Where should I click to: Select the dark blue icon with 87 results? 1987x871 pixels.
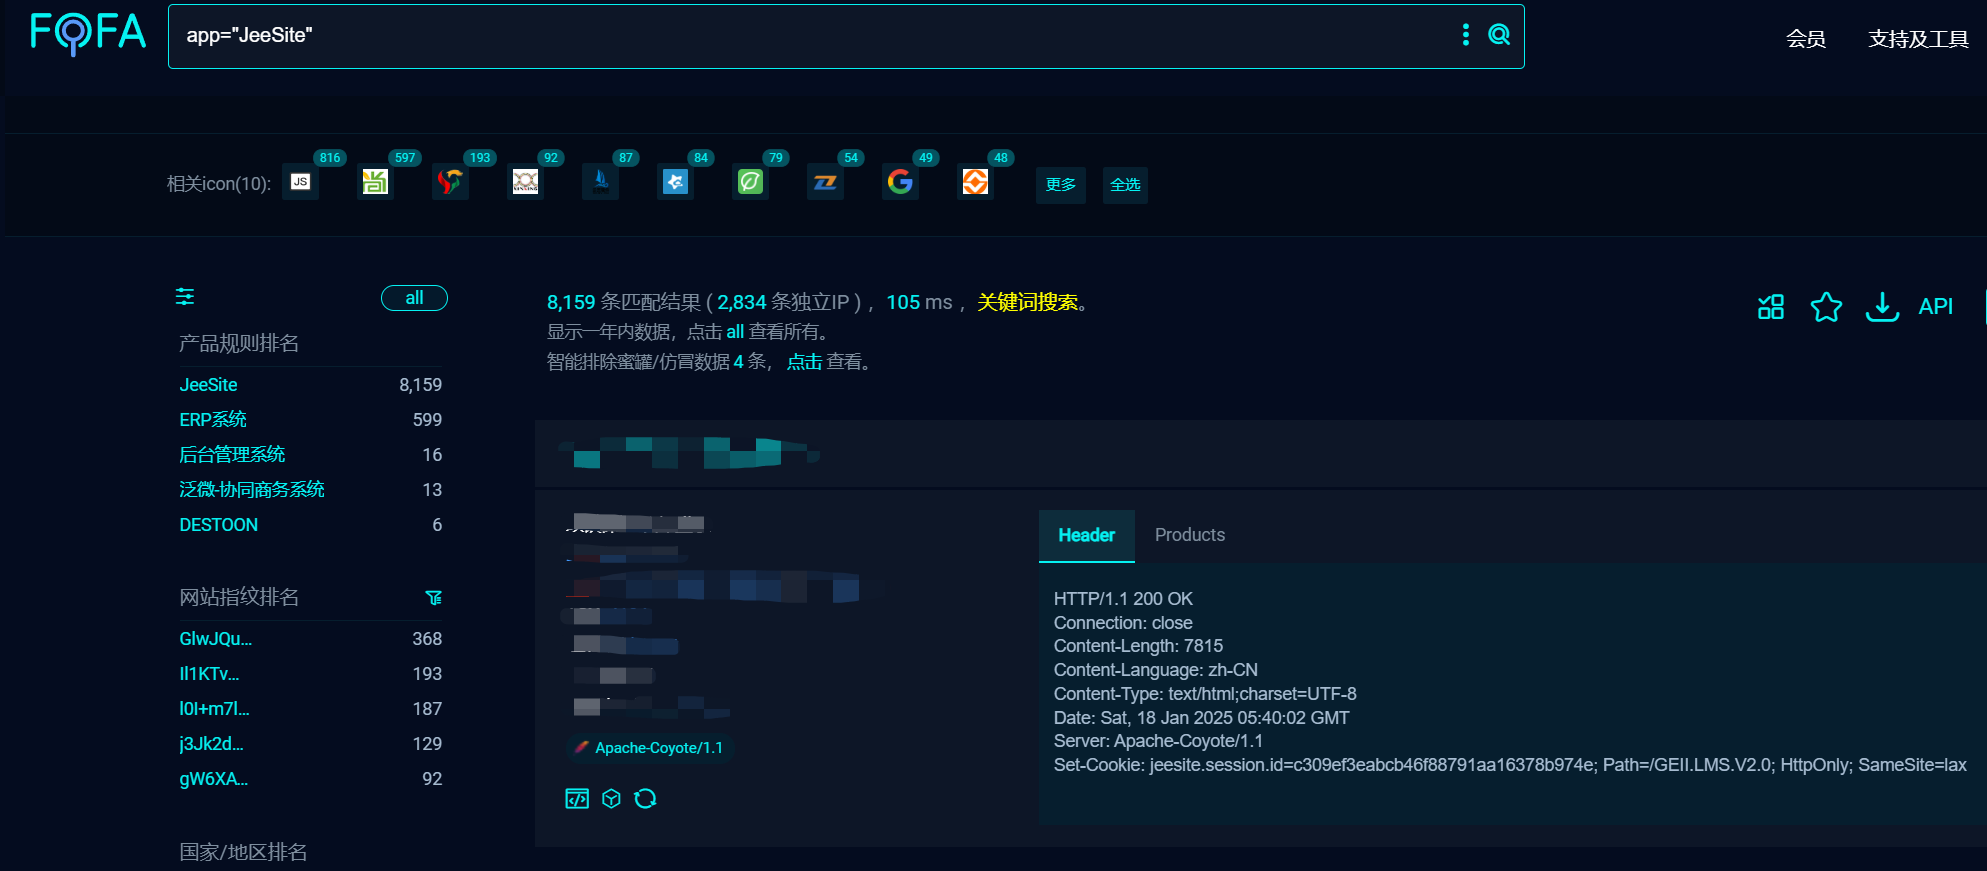click(600, 182)
